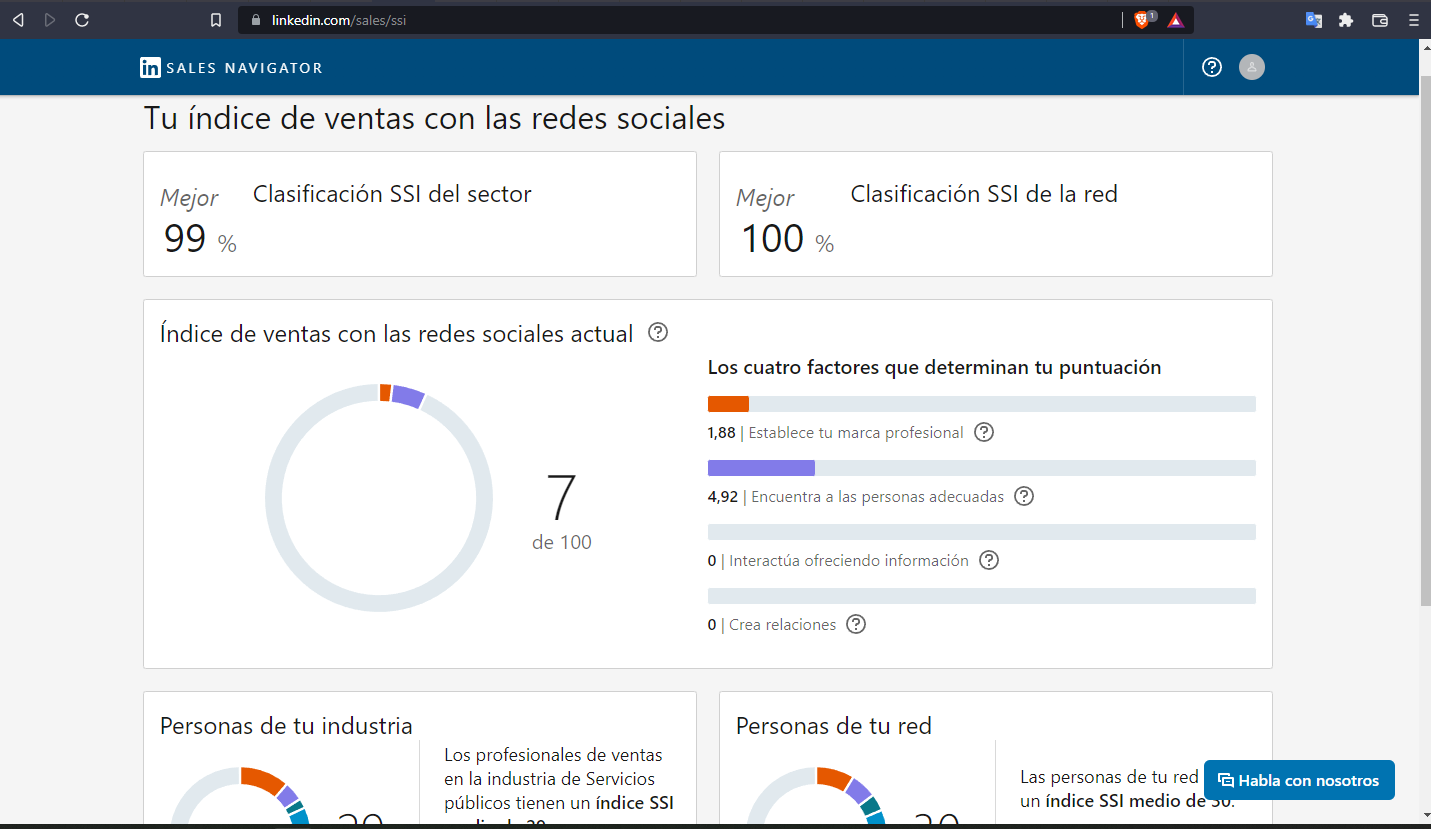Viewport: 1431px width, 829px height.
Task: Click the browser forward arrow
Action: (x=50, y=20)
